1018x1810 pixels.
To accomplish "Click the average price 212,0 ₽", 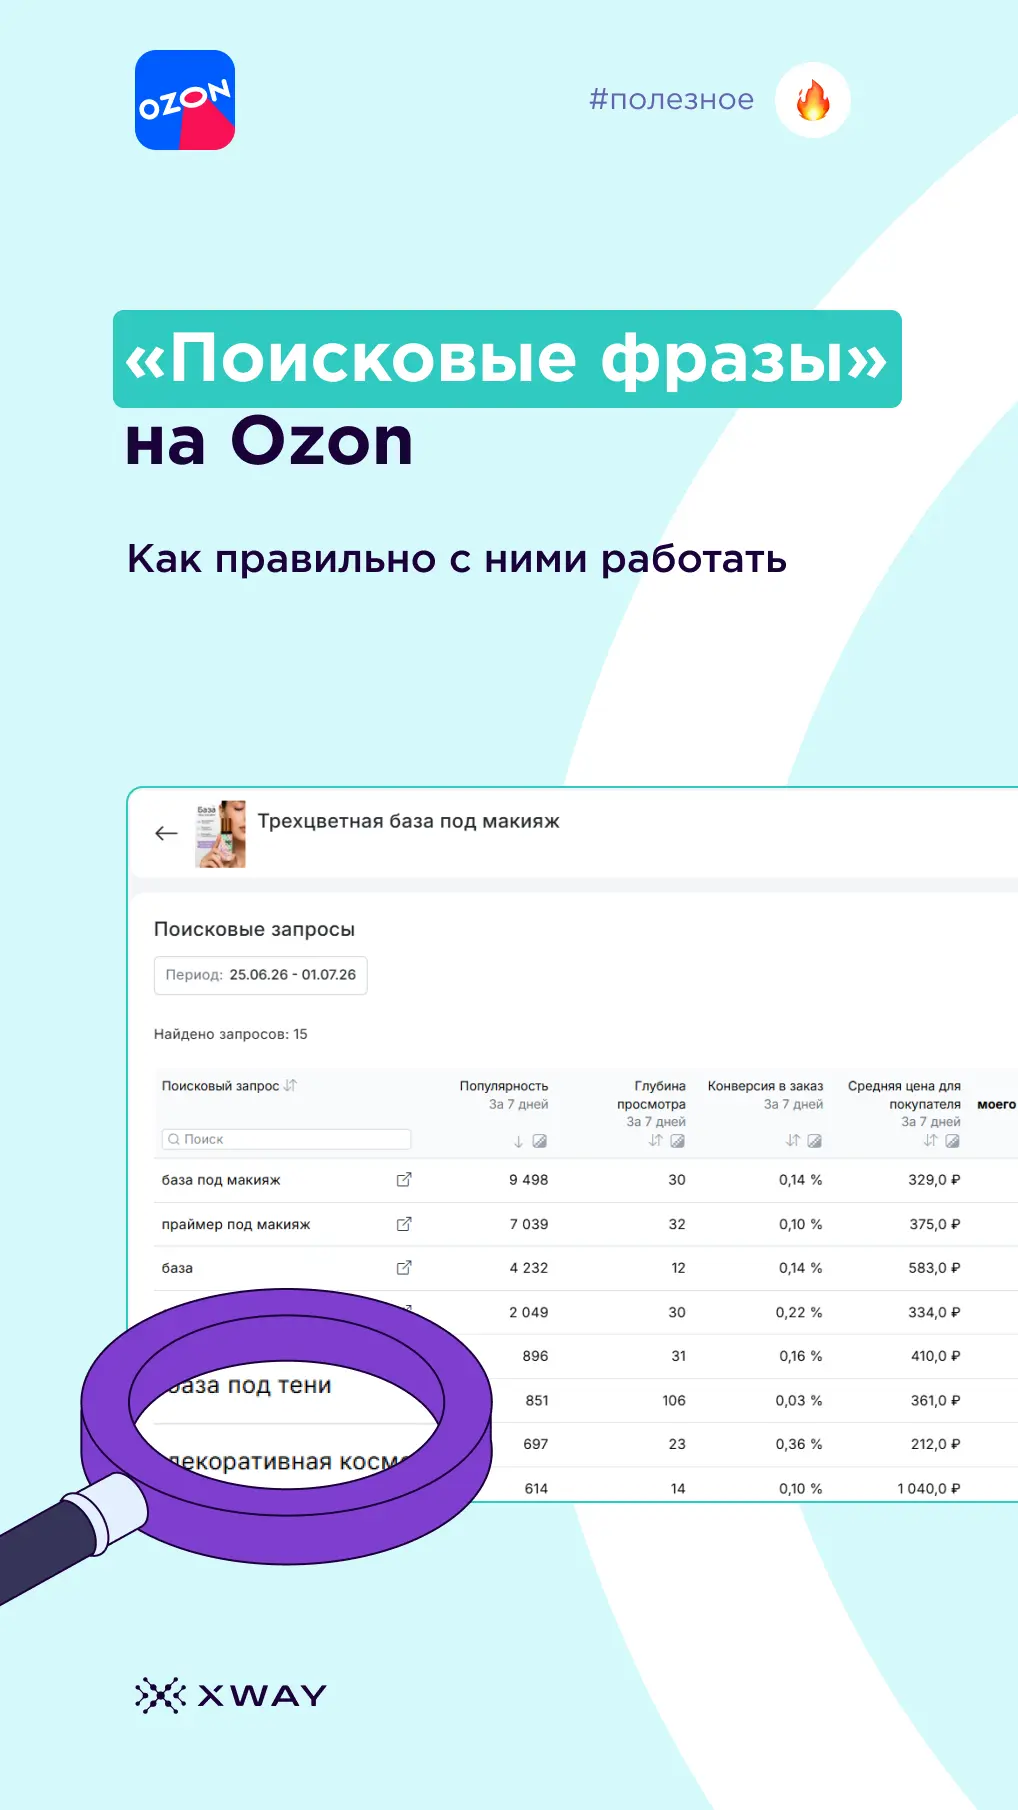I will (x=935, y=1444).
